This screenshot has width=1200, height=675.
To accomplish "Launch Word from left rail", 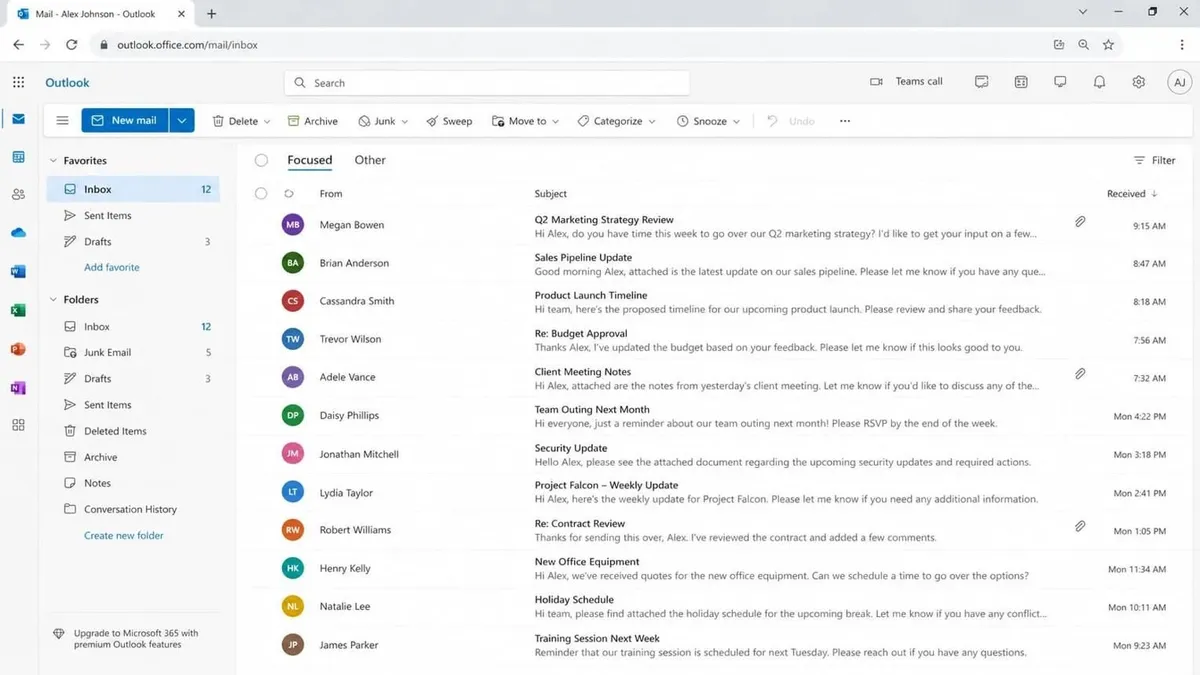I will pos(18,272).
